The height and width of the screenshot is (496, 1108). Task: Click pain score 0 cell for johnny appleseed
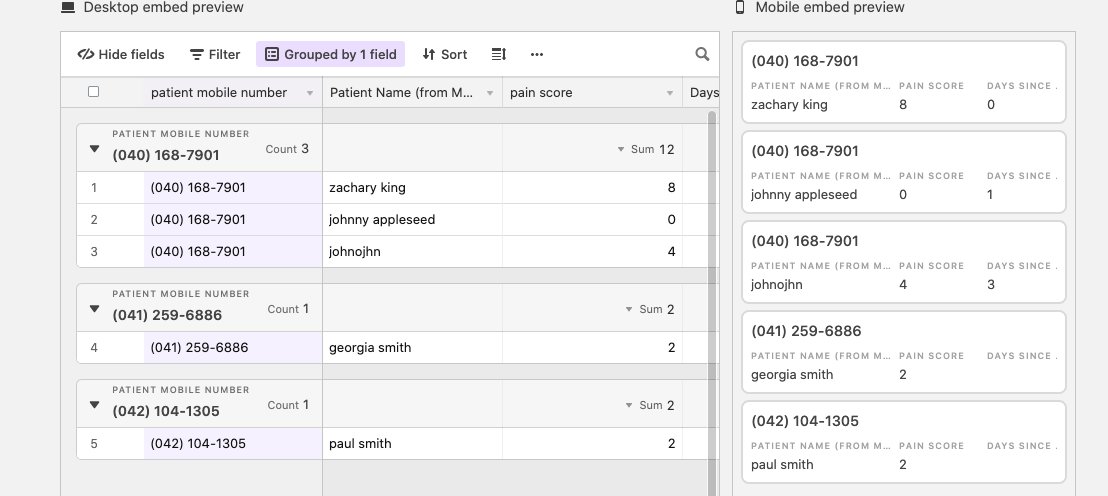pos(592,220)
